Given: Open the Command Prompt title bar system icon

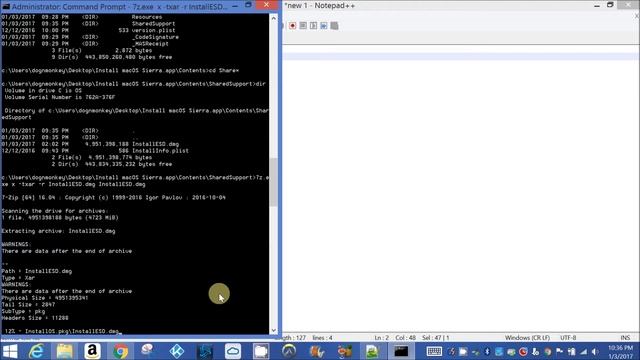Looking at the screenshot, I should (x=6, y=6).
